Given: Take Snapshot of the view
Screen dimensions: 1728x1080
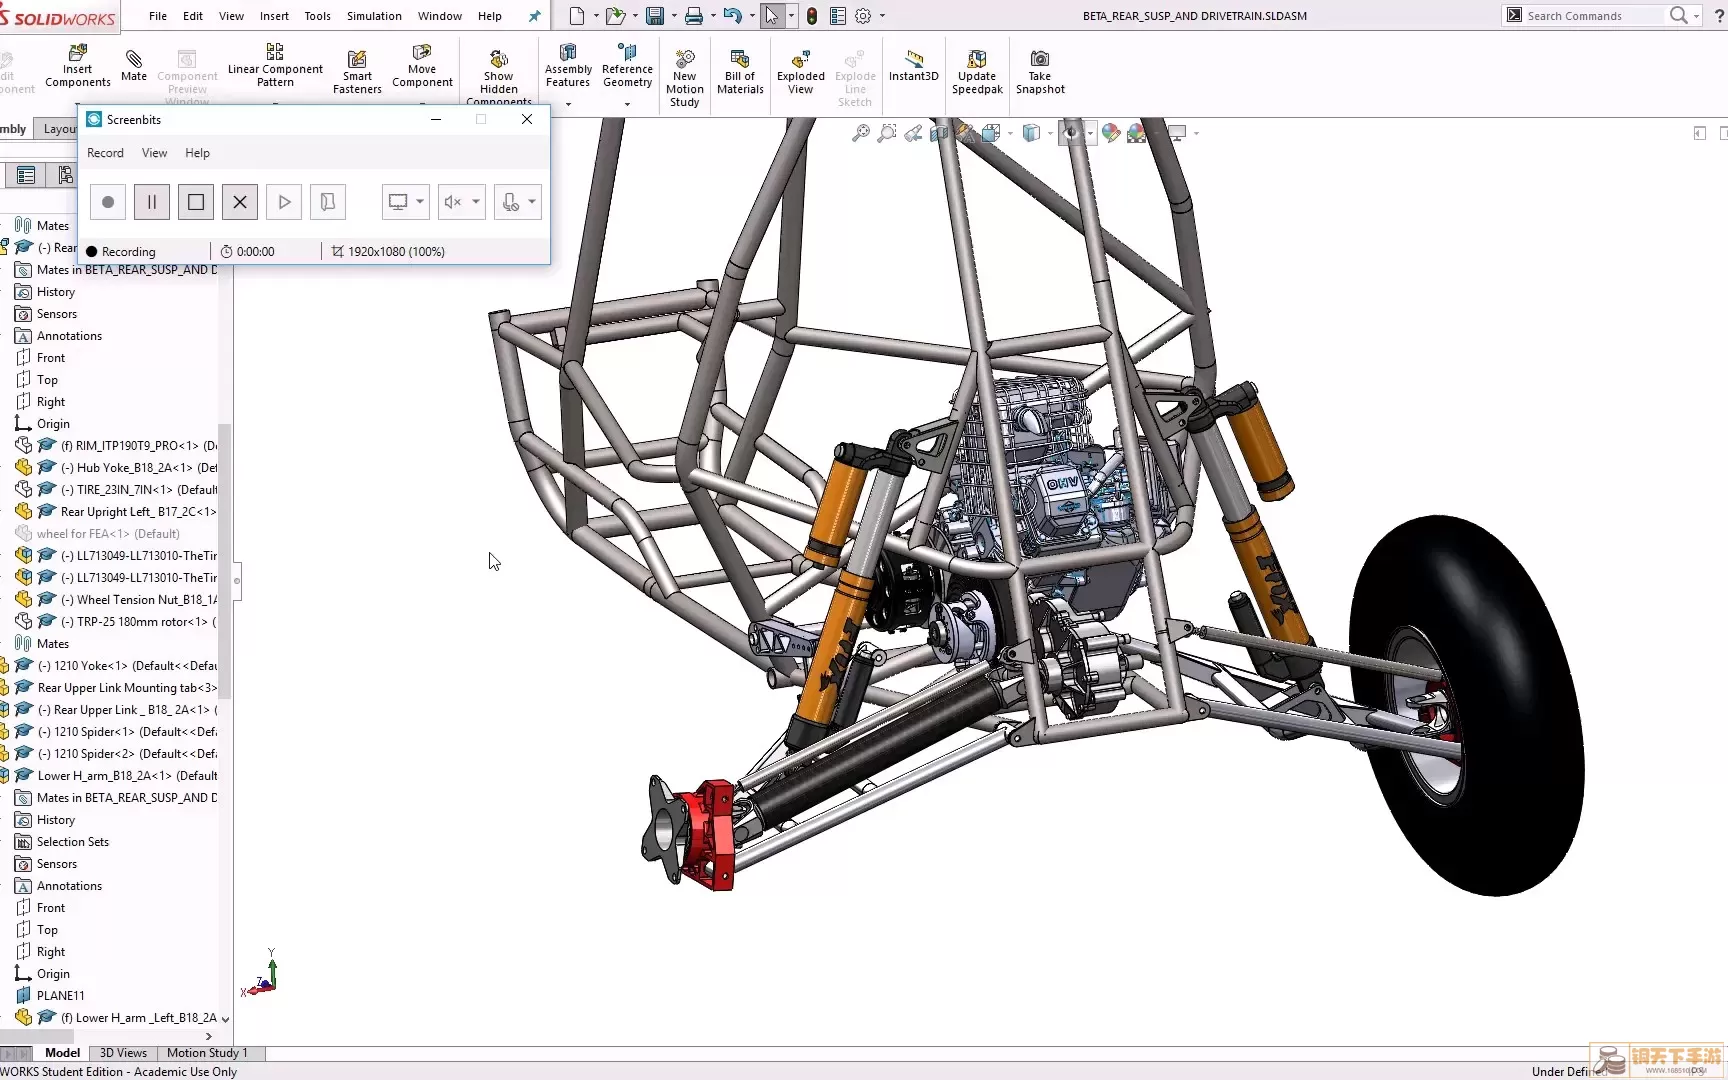Looking at the screenshot, I should [1040, 72].
